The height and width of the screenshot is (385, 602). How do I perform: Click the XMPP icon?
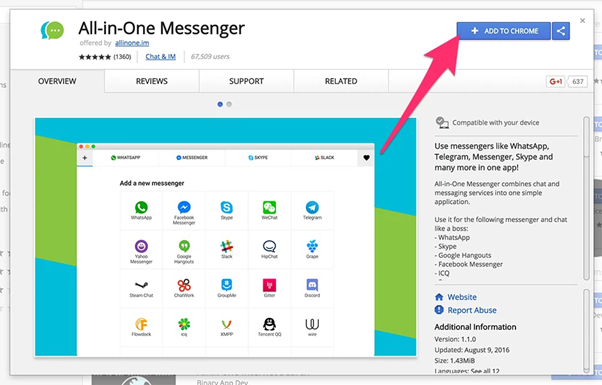click(x=227, y=325)
